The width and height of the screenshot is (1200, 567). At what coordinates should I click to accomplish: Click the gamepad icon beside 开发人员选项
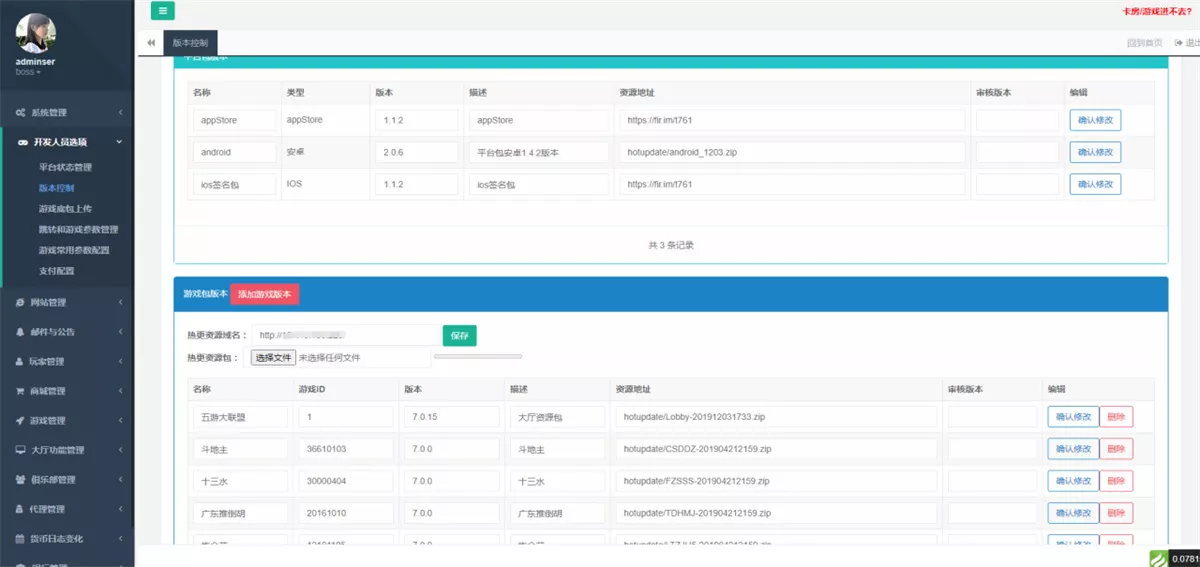pos(22,143)
